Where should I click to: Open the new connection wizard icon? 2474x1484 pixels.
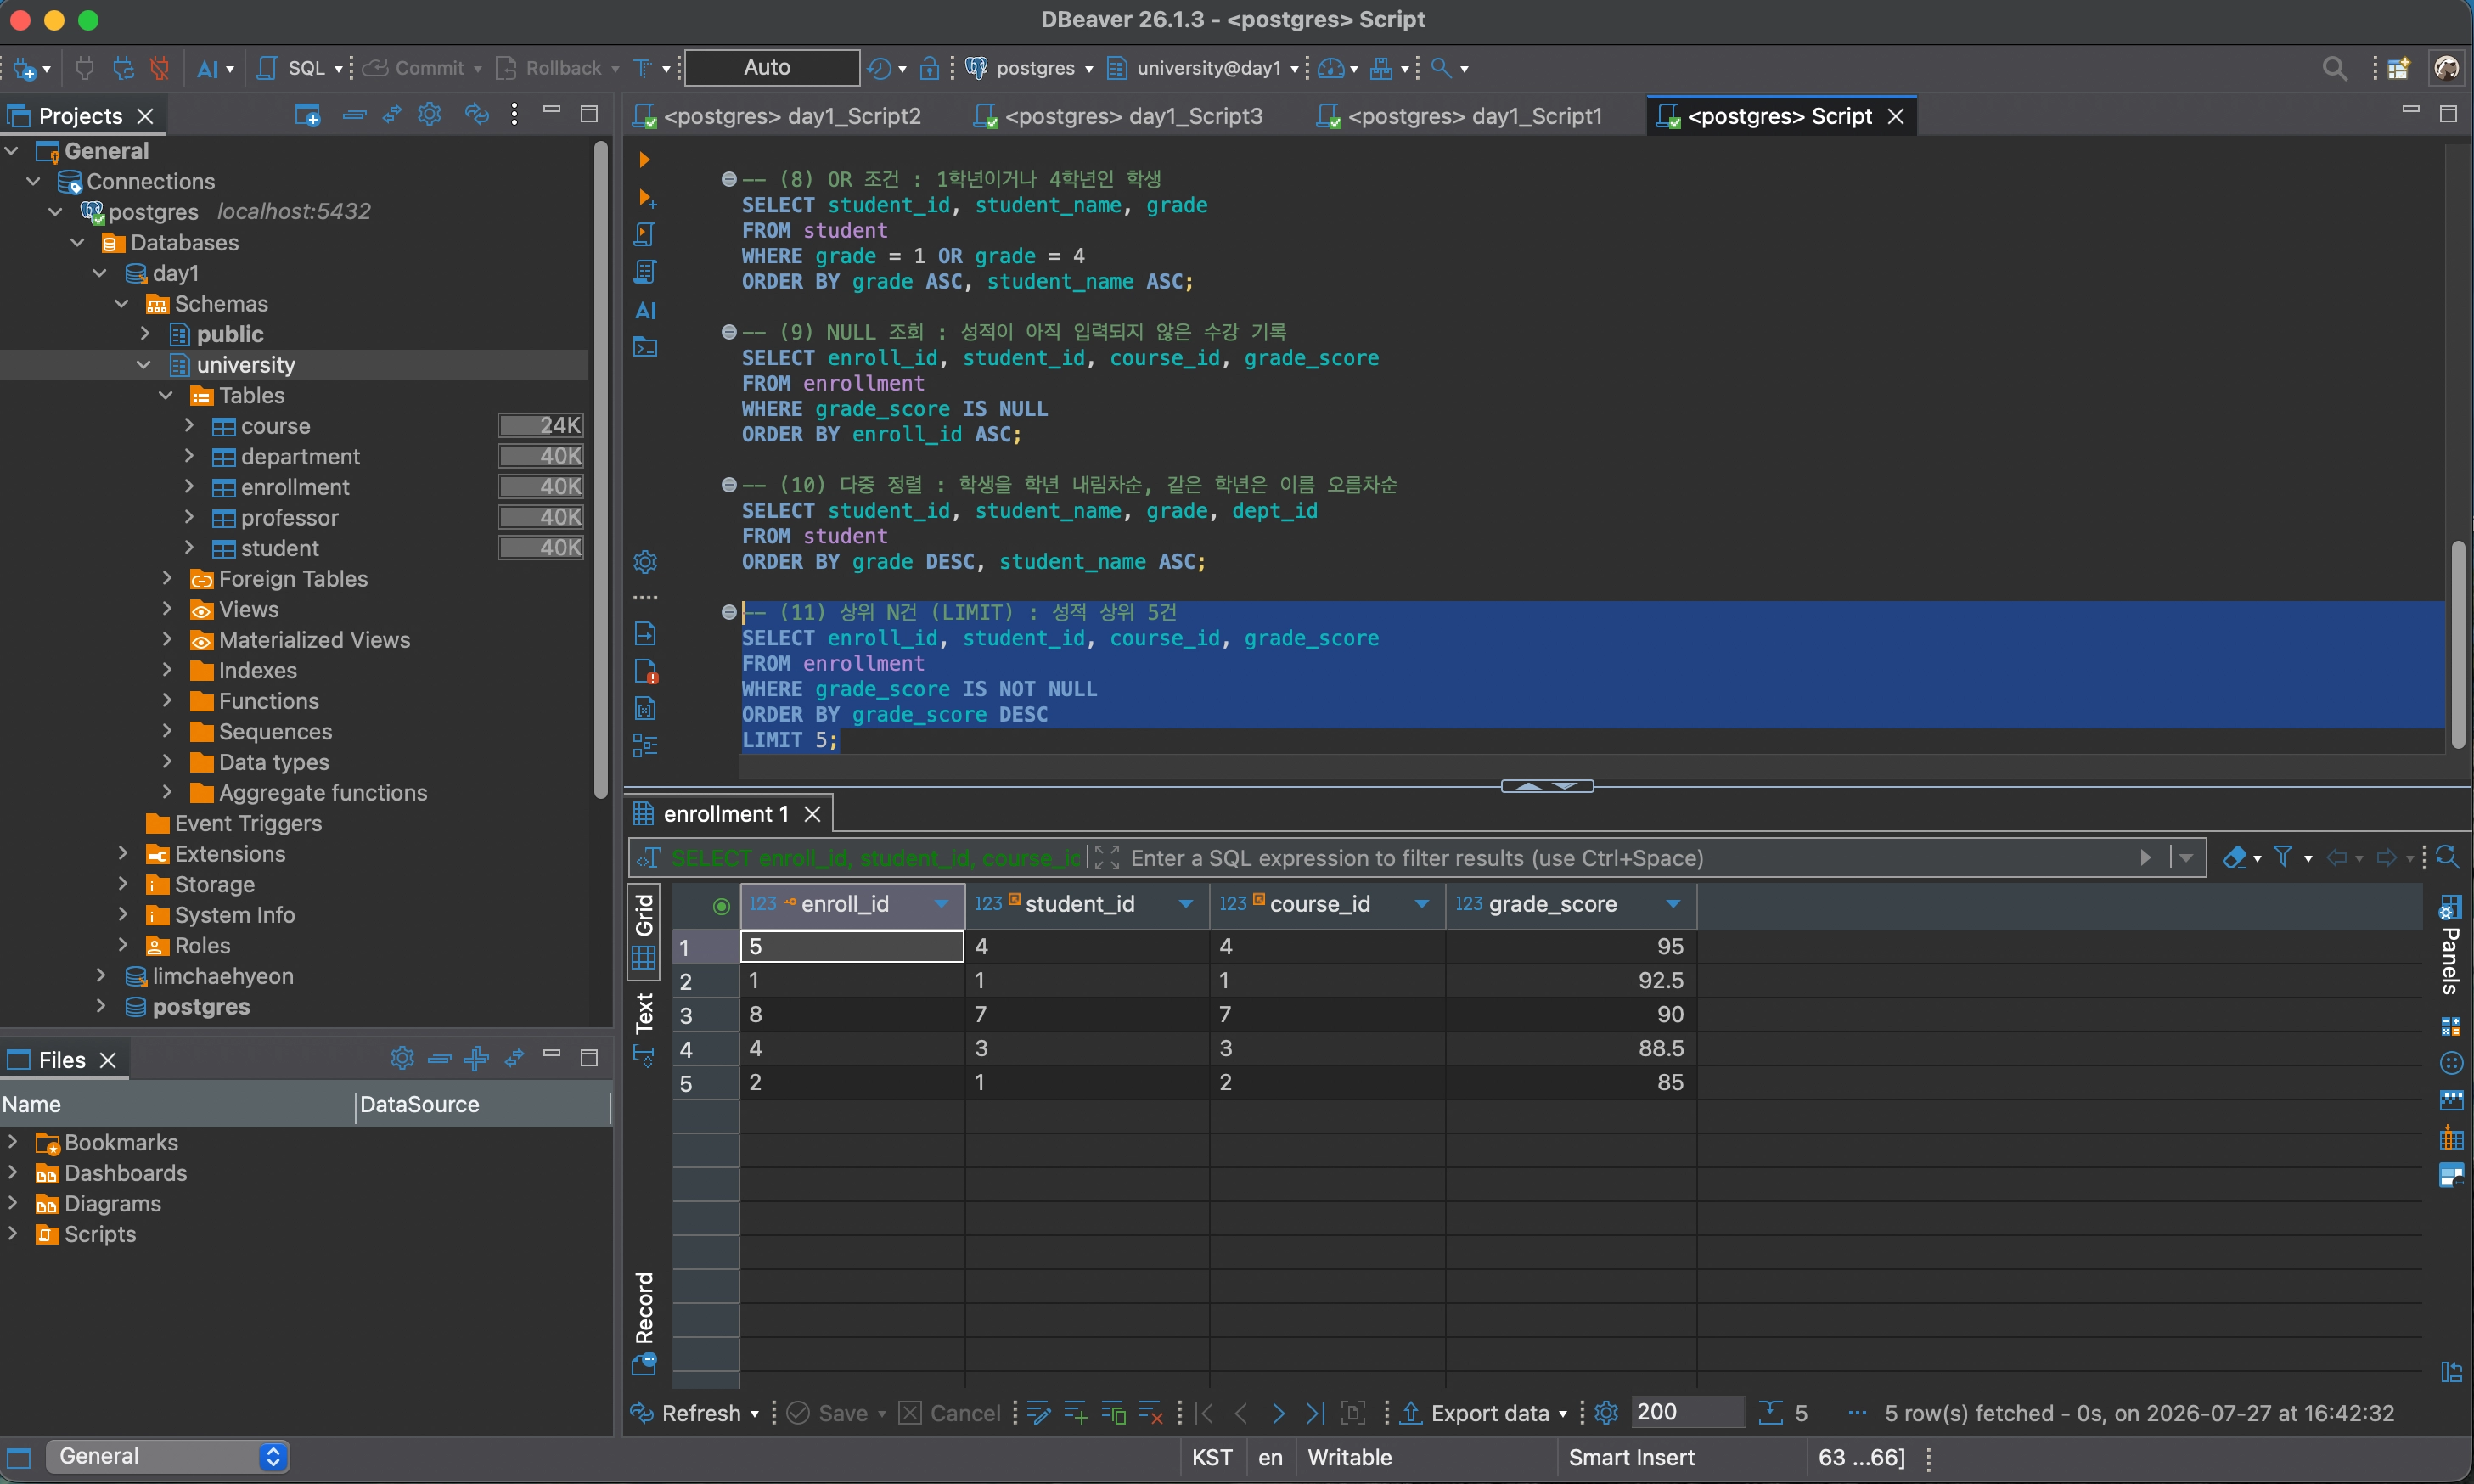[x=25, y=68]
